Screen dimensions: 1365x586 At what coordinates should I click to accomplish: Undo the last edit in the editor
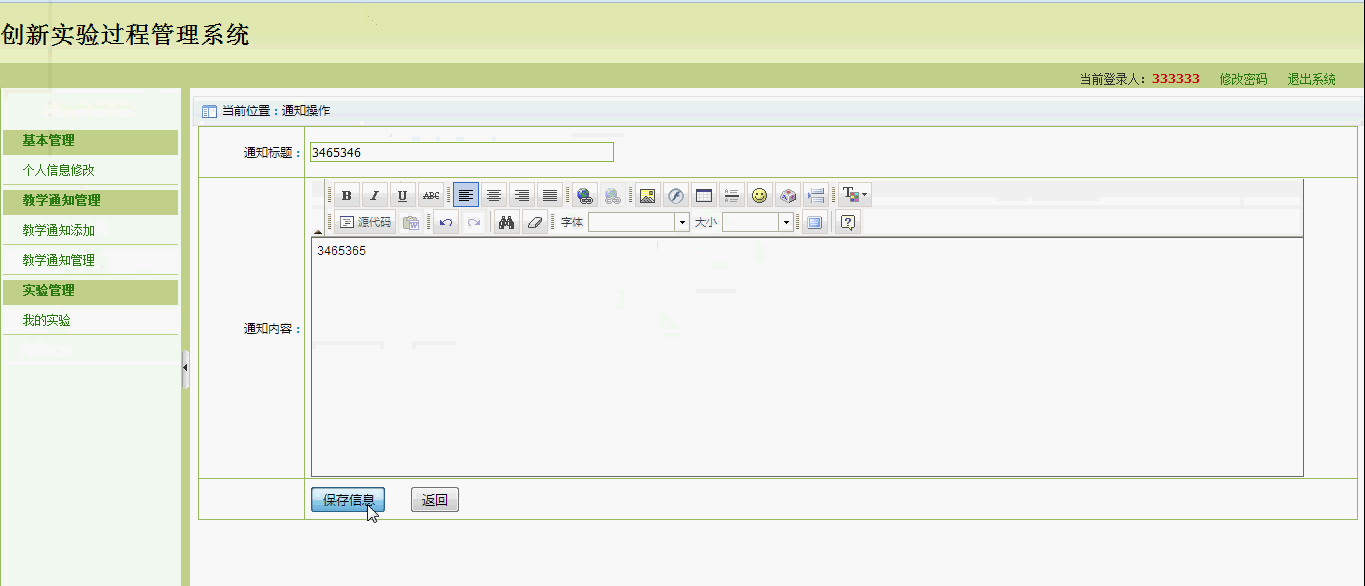click(x=446, y=222)
